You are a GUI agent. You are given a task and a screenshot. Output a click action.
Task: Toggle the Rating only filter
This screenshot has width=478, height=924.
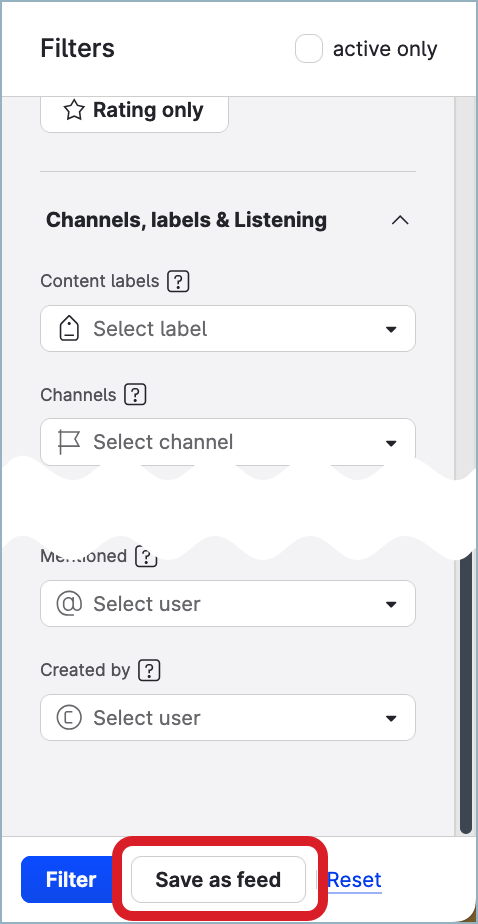134,111
